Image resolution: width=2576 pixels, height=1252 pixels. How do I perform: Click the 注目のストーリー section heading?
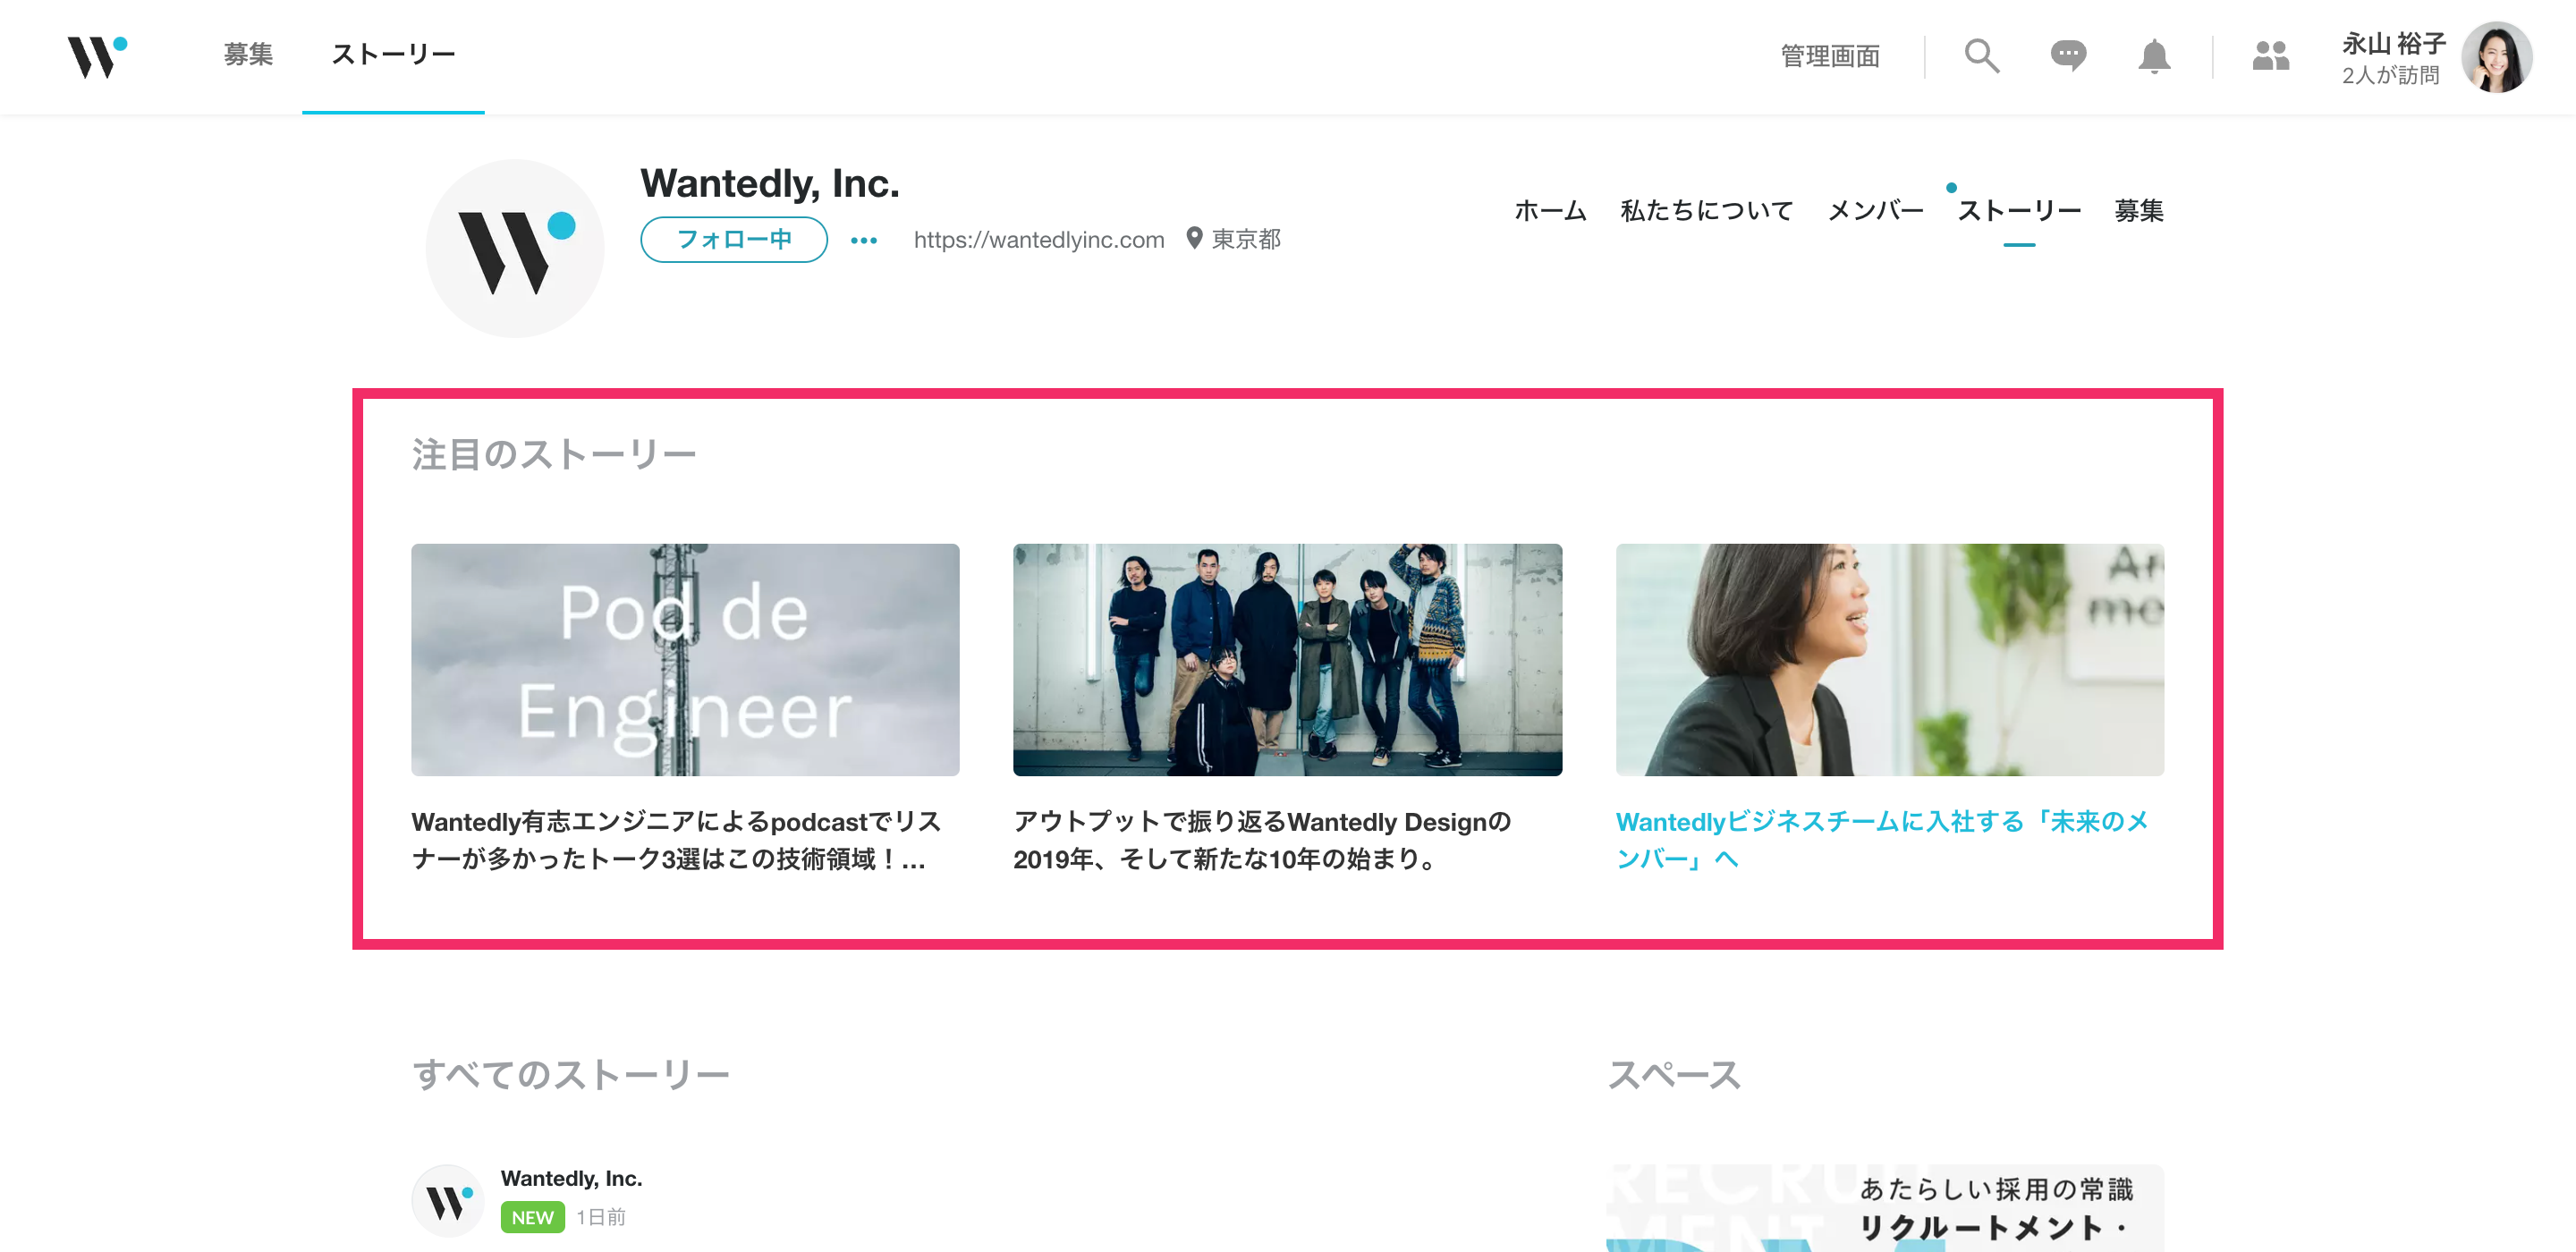554,454
